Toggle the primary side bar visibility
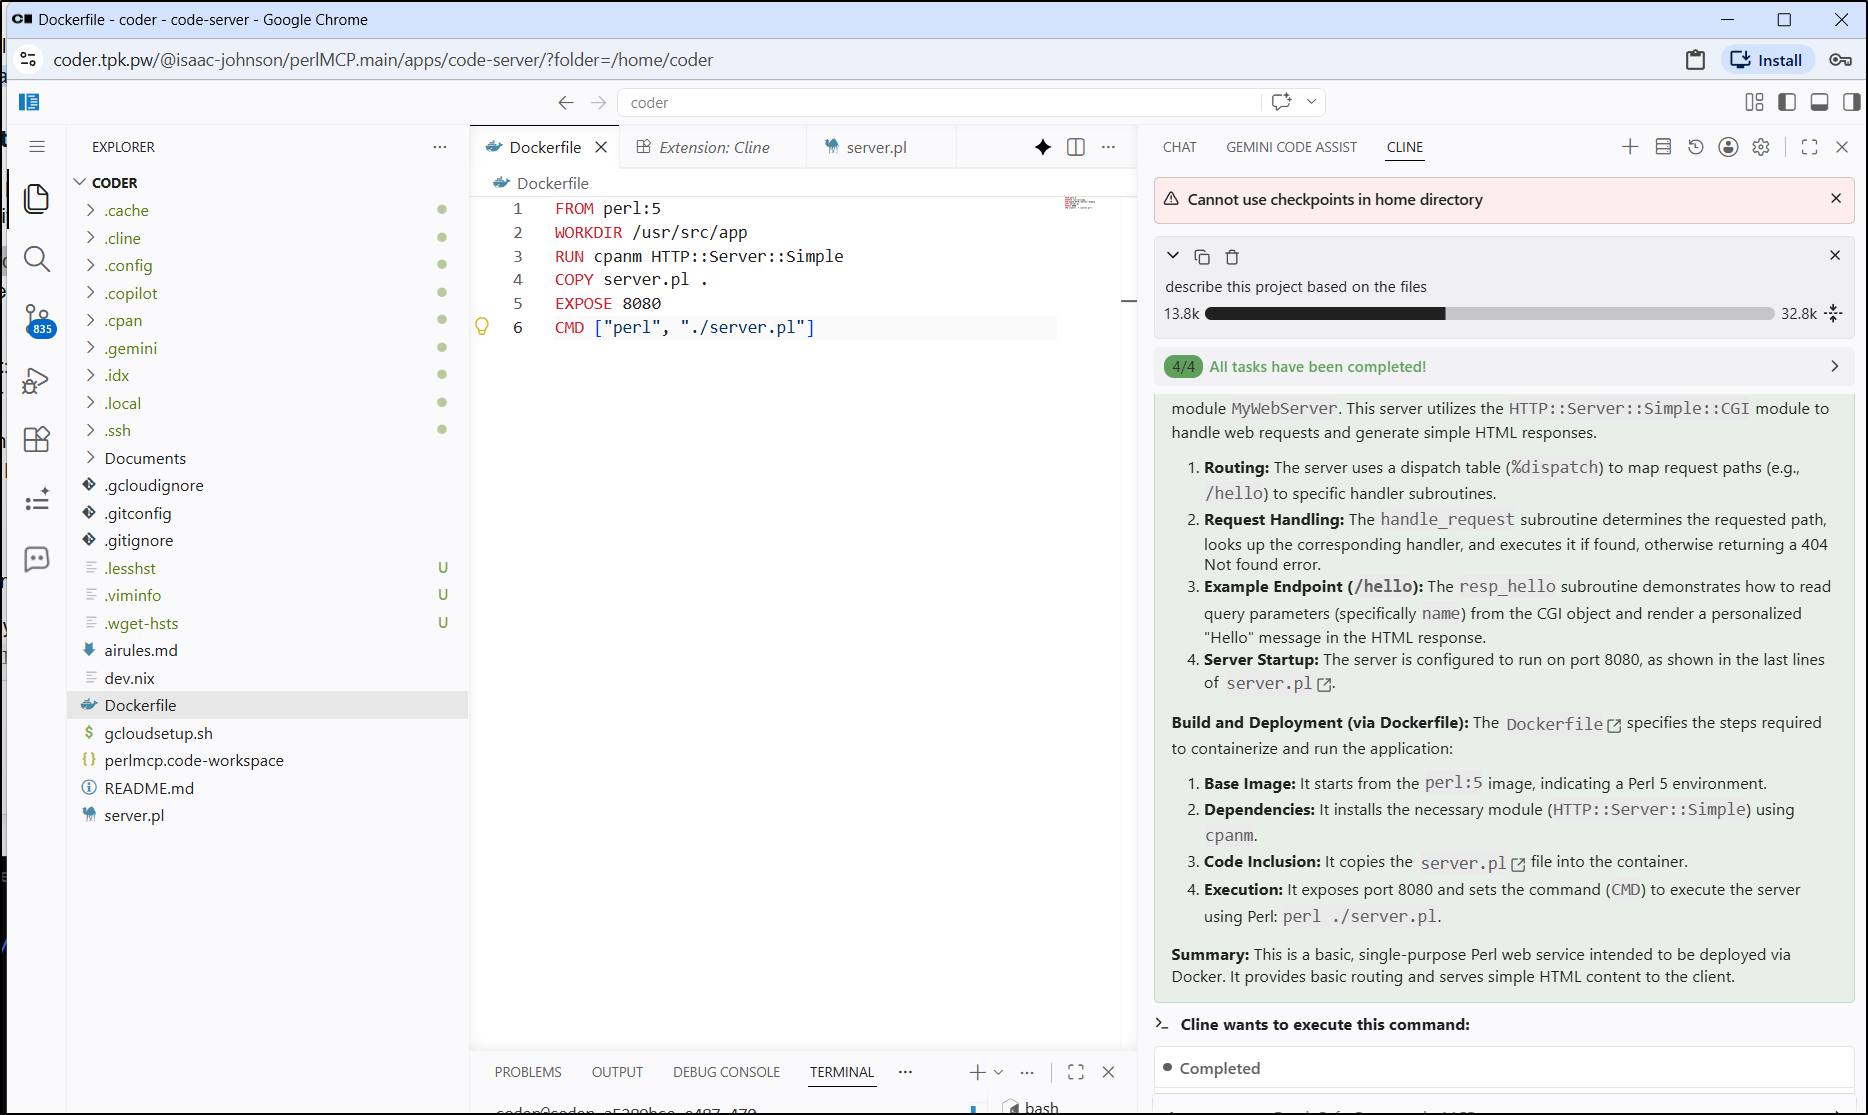The height and width of the screenshot is (1115, 1868). point(1787,102)
